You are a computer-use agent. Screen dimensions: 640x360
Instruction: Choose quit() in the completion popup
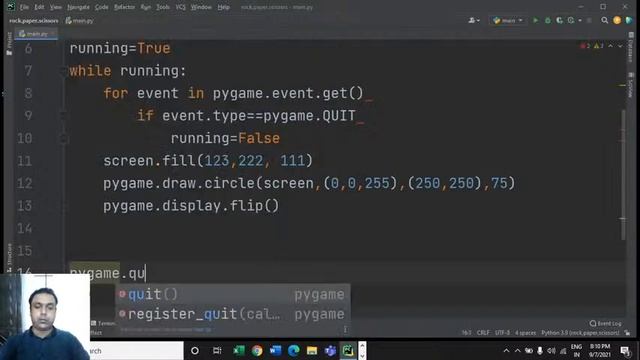[233, 294]
